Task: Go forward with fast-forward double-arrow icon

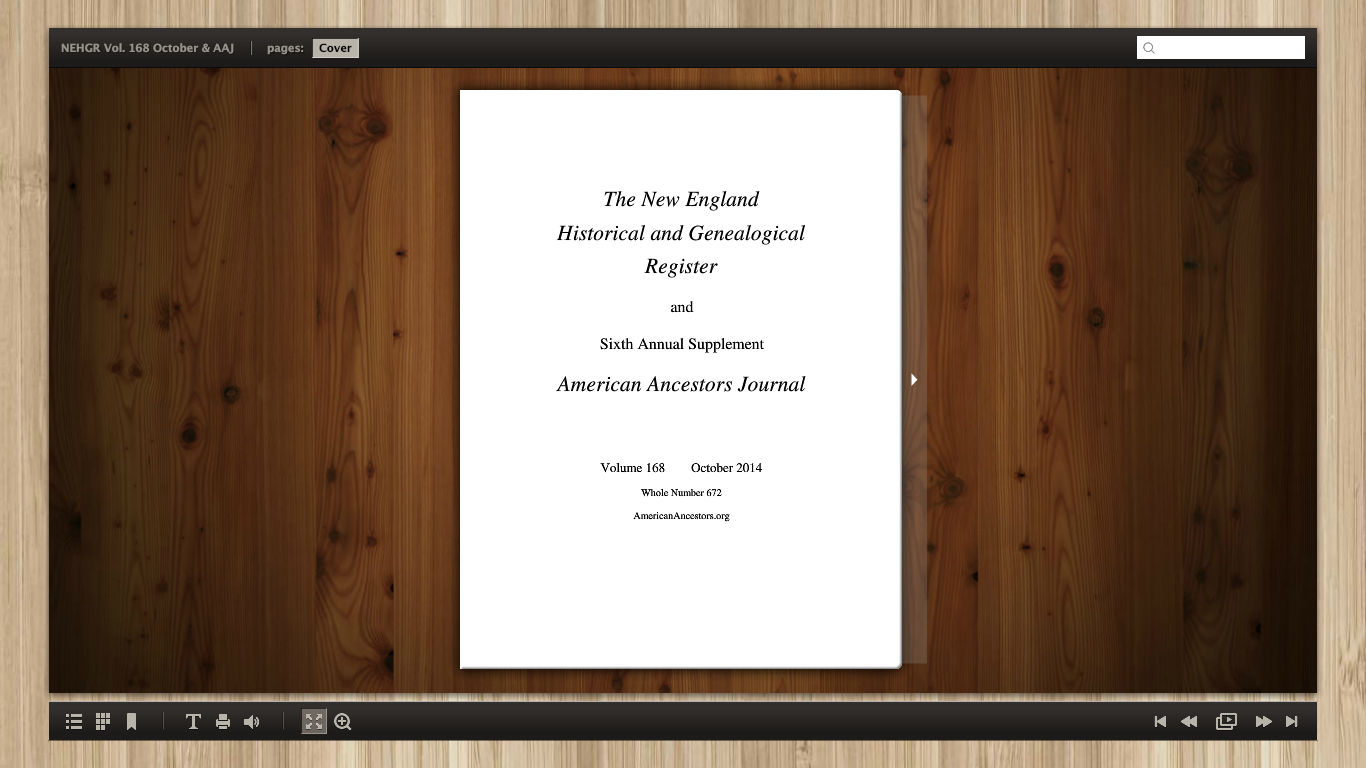Action: (x=1264, y=722)
